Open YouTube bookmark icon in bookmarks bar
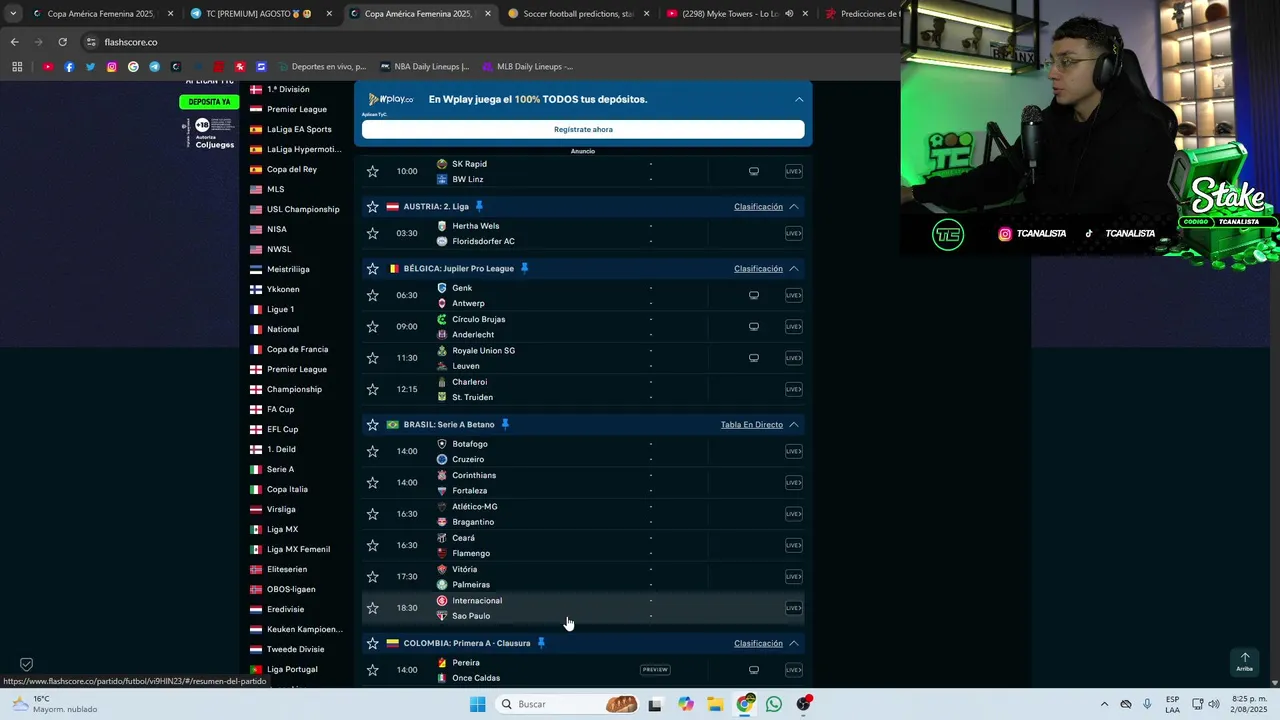This screenshot has width=1280, height=720. [x=48, y=67]
